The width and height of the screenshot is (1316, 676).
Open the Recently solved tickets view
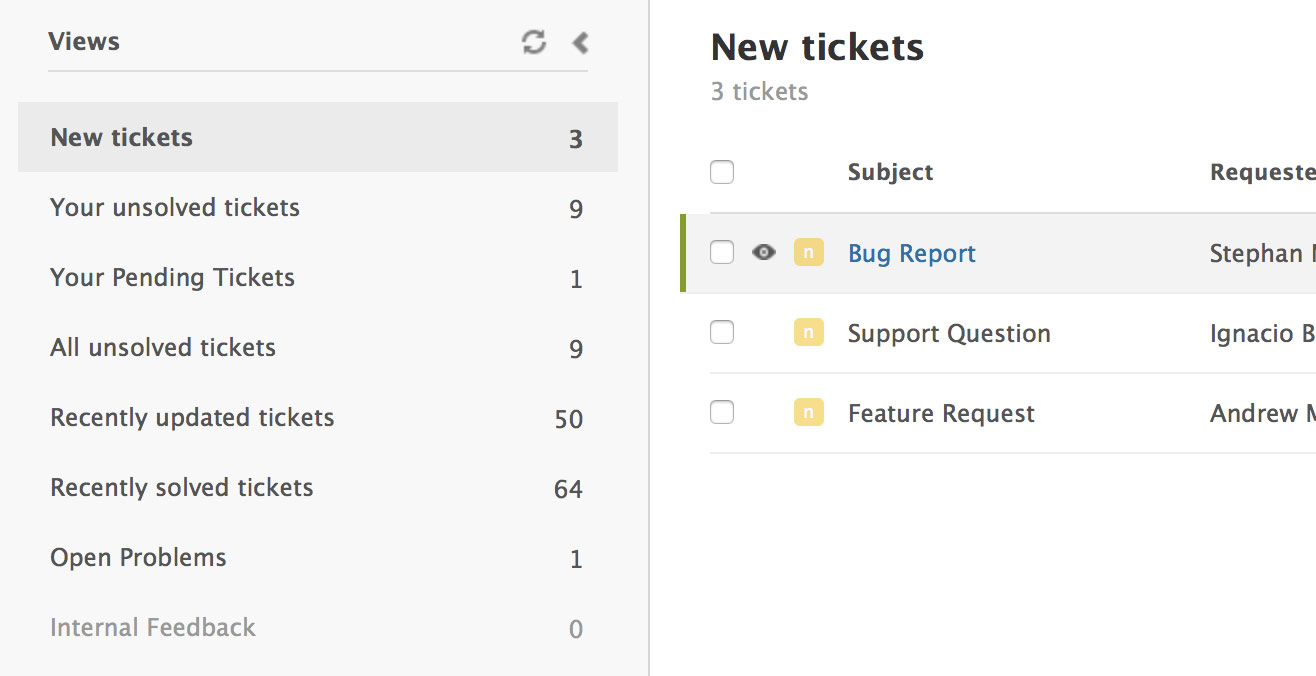pyautogui.click(x=181, y=488)
